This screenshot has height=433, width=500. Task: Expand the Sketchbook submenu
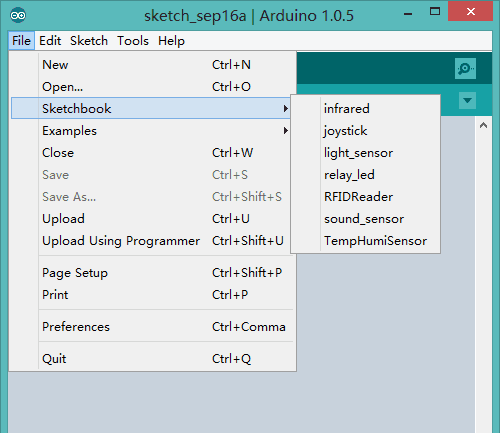tap(151, 108)
